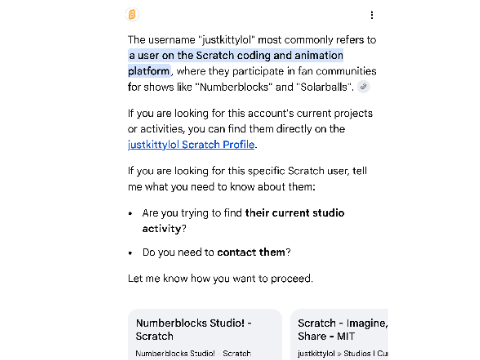Screen dimensions: 480x360
Task: Click the bullet before "Are you trying to find"
Action: coord(131,213)
